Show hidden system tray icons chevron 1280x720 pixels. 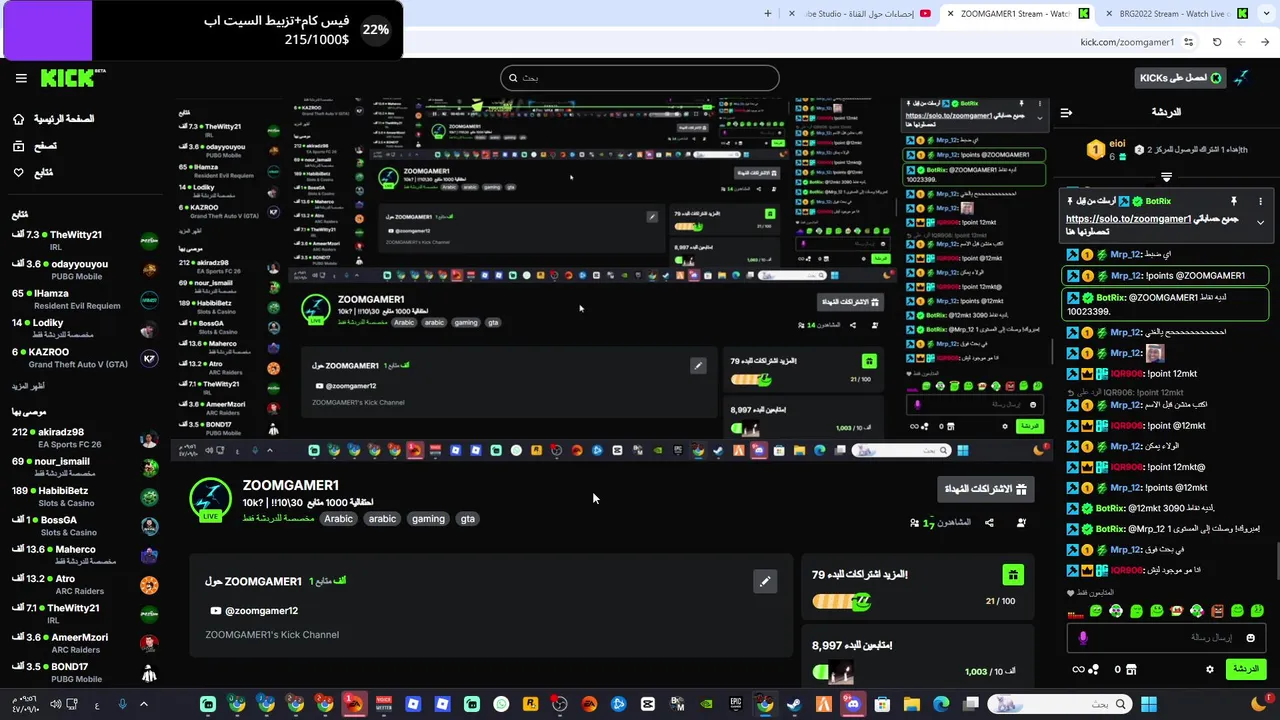coord(143,705)
